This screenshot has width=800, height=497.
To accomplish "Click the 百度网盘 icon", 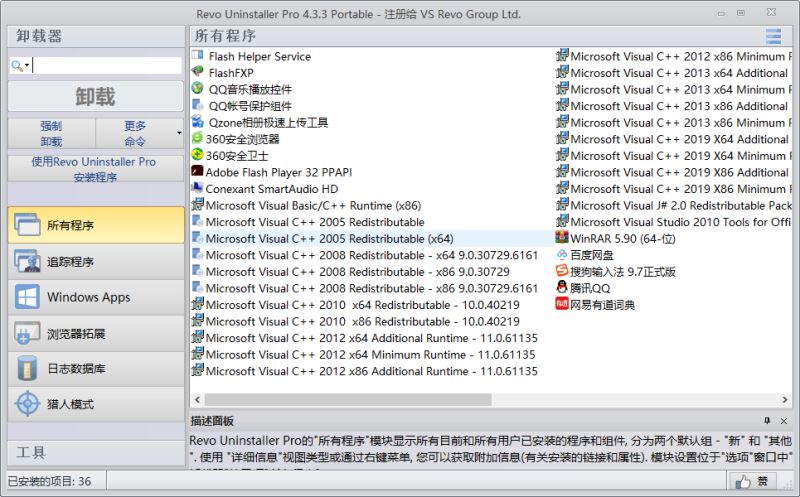I will click(x=562, y=254).
